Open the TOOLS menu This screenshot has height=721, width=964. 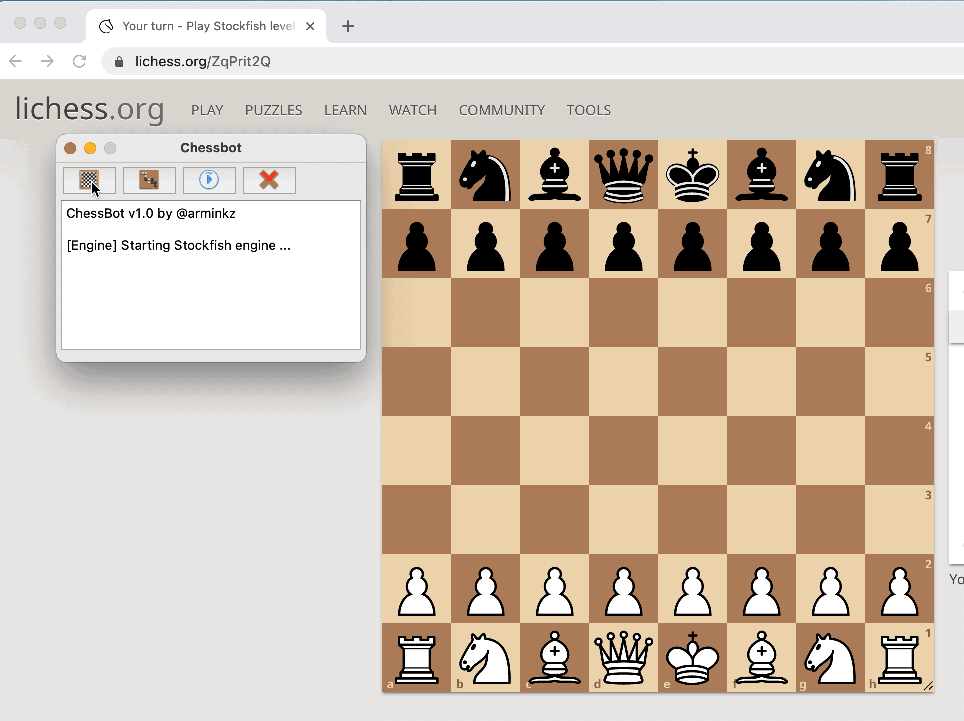588,110
